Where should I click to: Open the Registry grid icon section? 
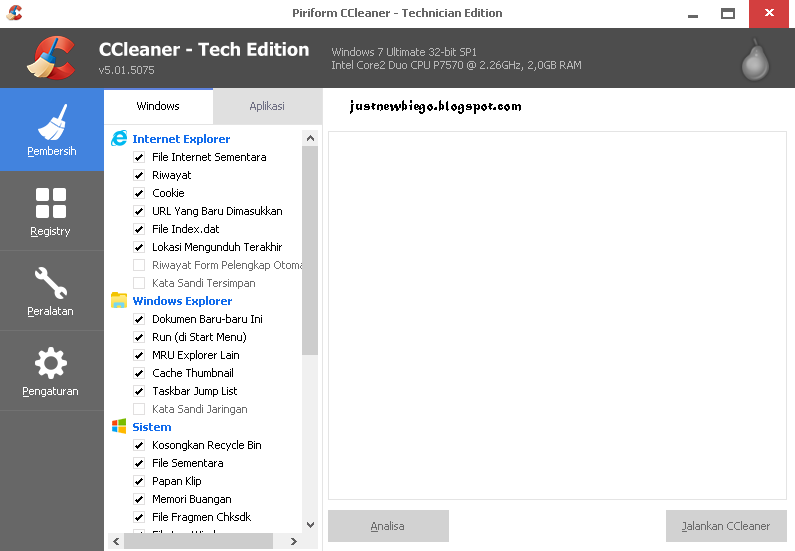[x=50, y=211]
